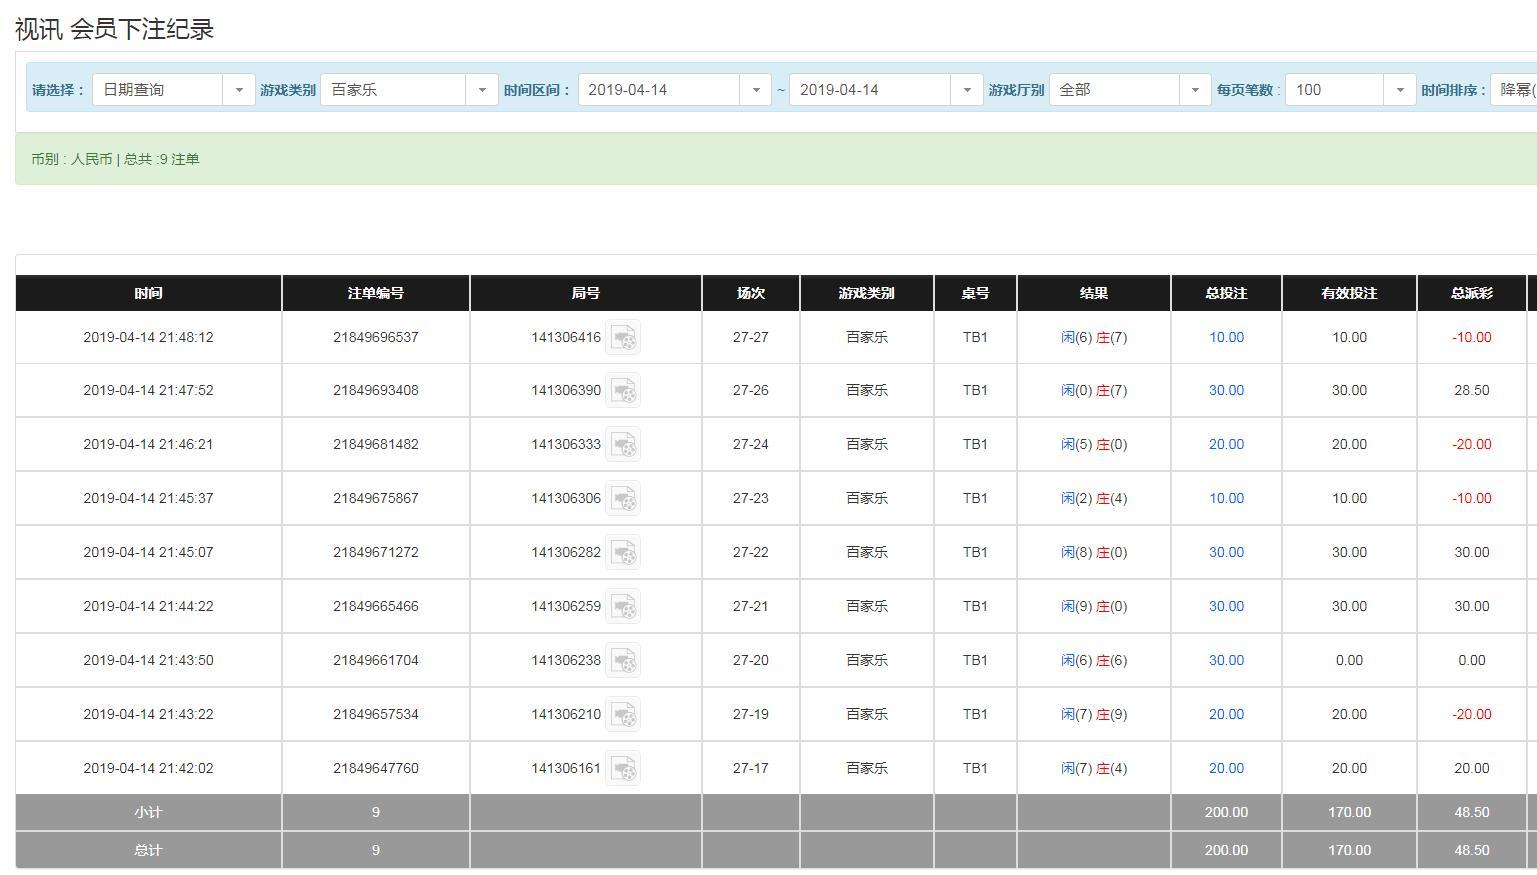1537x875 pixels.
Task: Click total bet 30.00 link for order 21849661704
Action: pyautogui.click(x=1226, y=660)
